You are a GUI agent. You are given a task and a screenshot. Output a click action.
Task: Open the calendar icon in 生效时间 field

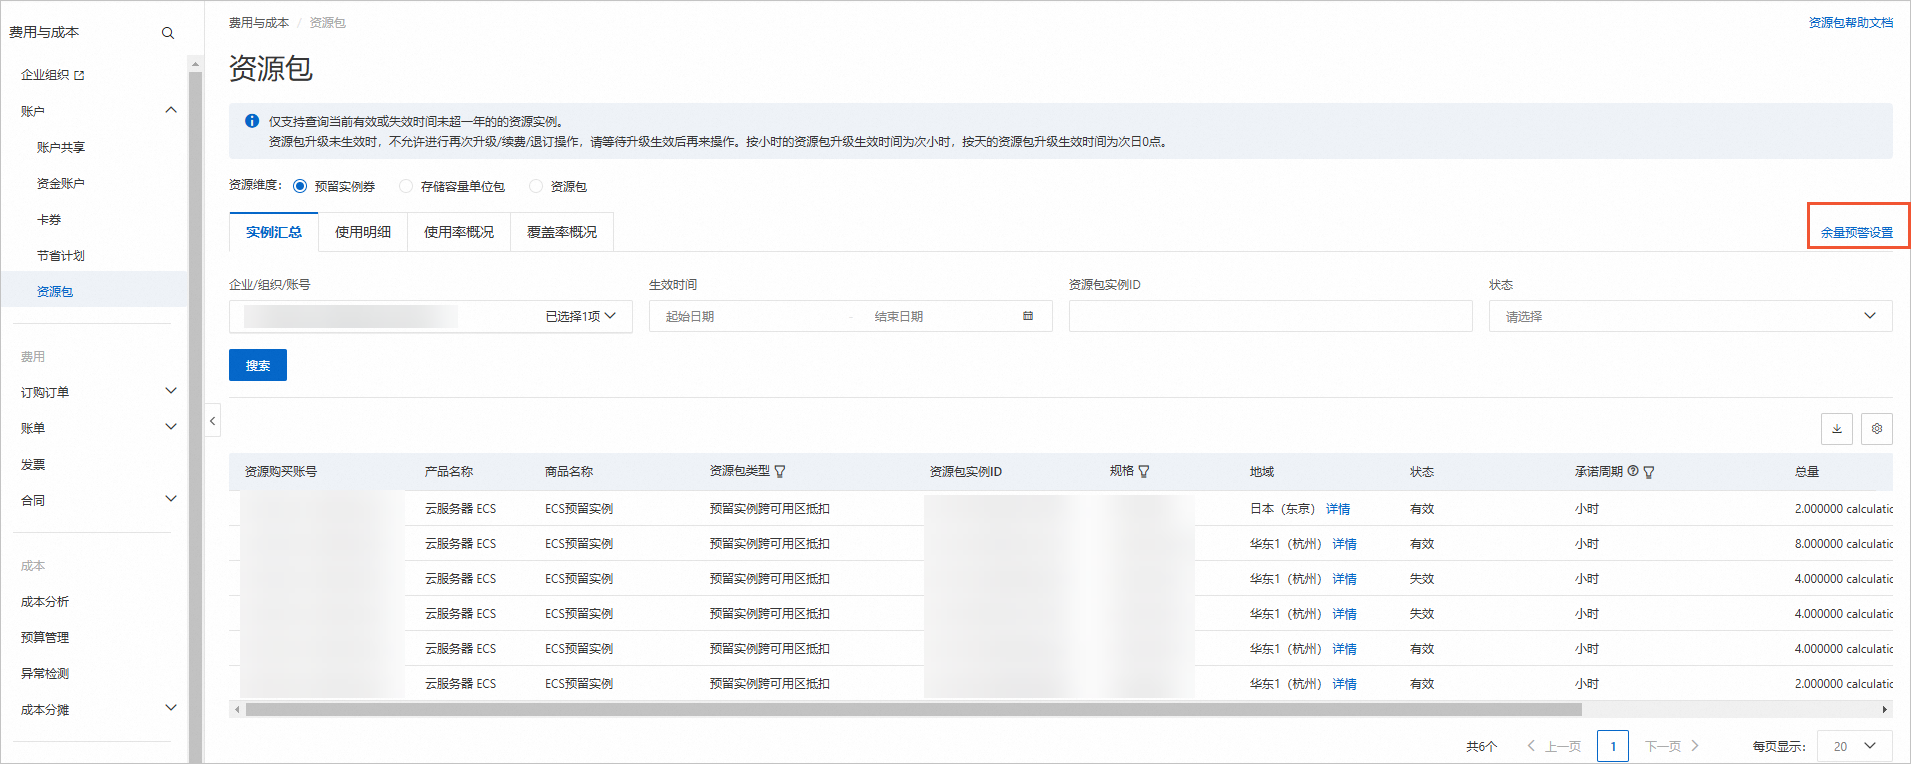coord(1028,316)
